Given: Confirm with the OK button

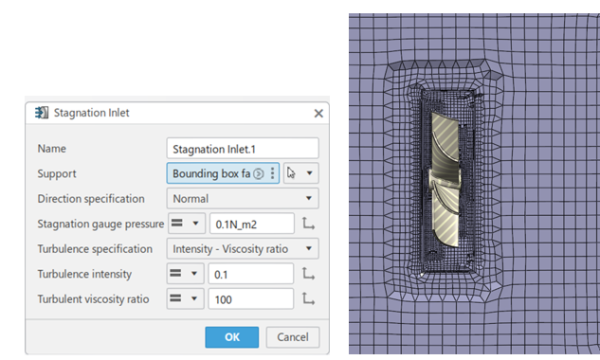Looking at the screenshot, I should coord(232,337).
